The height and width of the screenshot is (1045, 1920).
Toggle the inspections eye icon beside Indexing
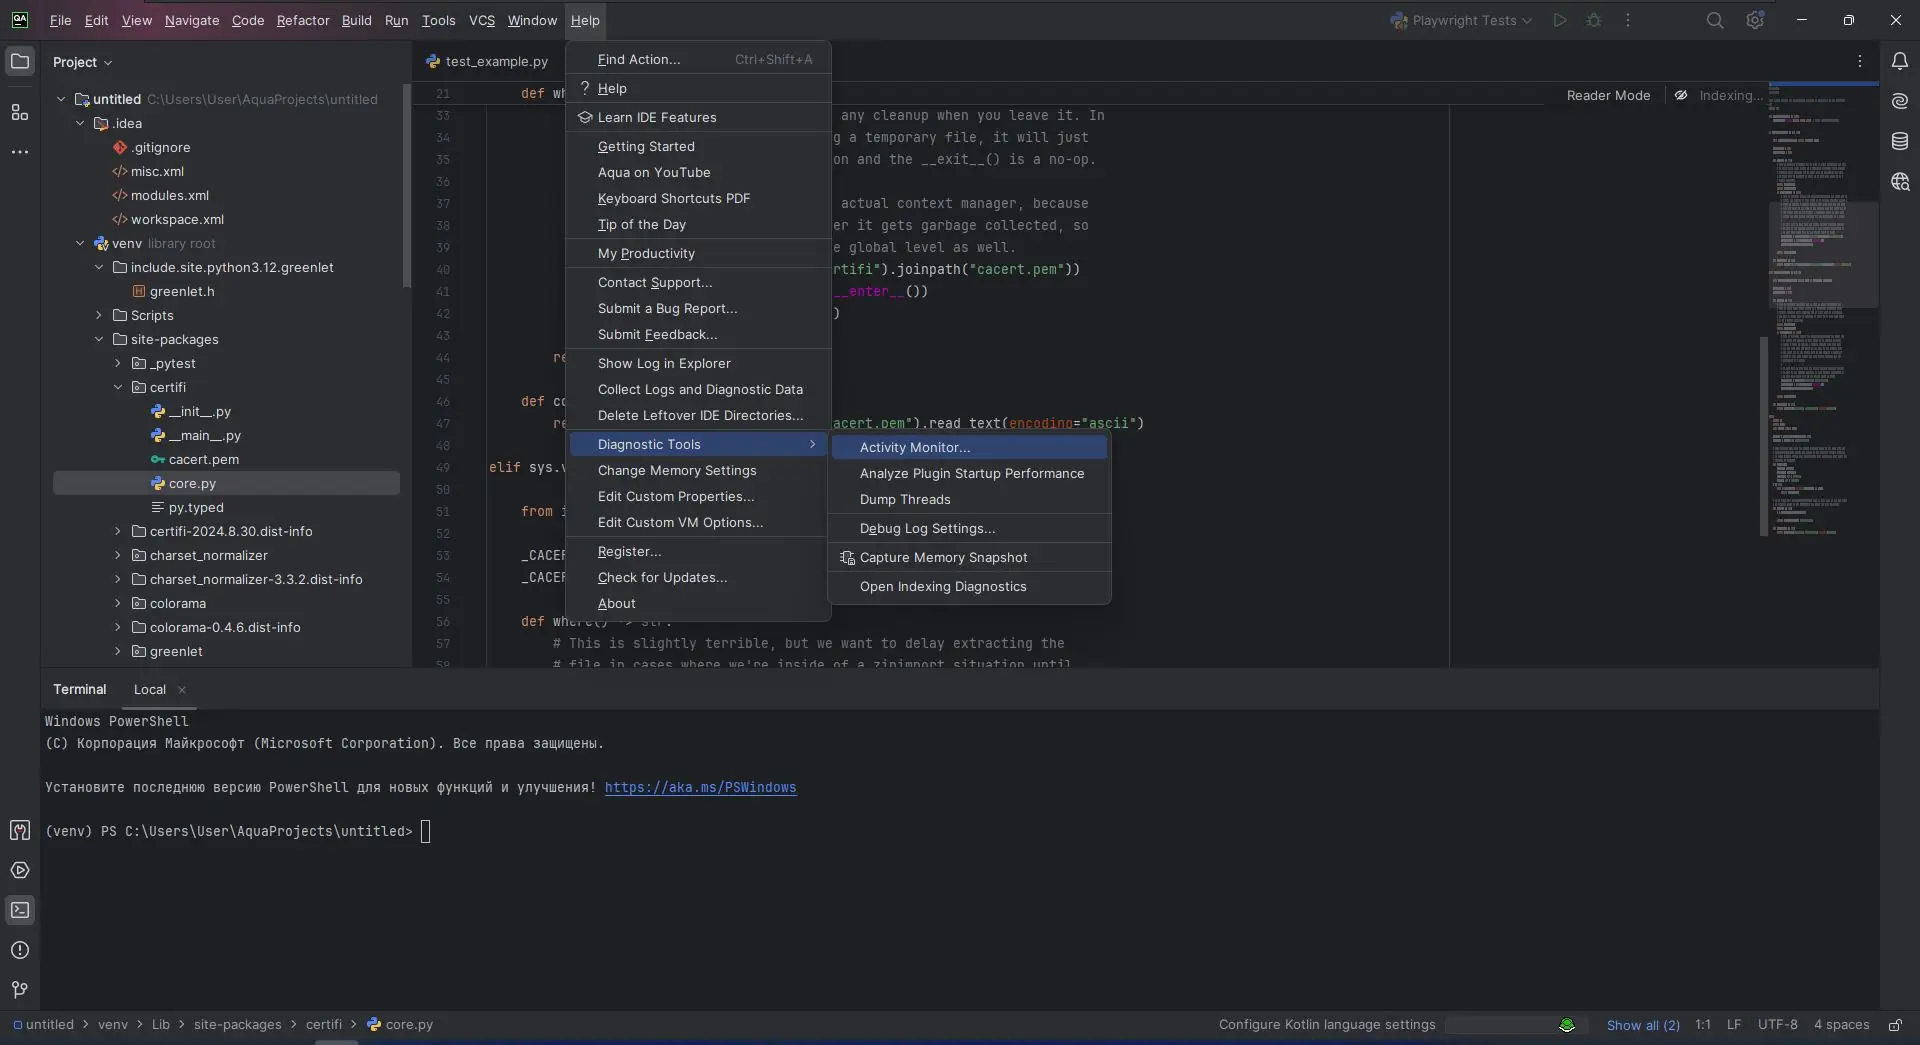point(1681,96)
